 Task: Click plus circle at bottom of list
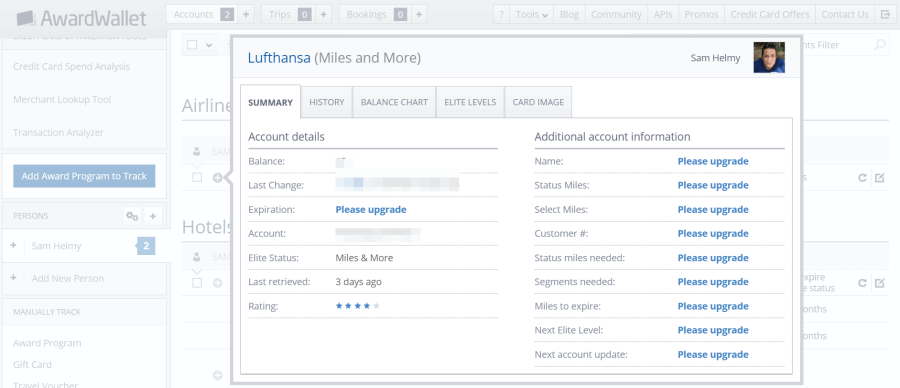tap(218, 375)
